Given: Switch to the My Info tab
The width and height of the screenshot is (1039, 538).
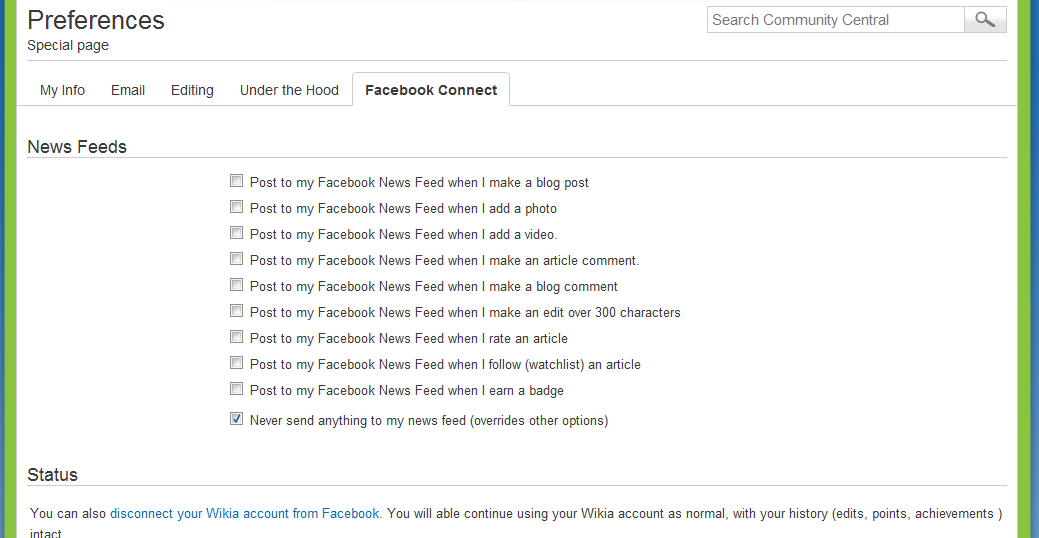Looking at the screenshot, I should click(62, 90).
